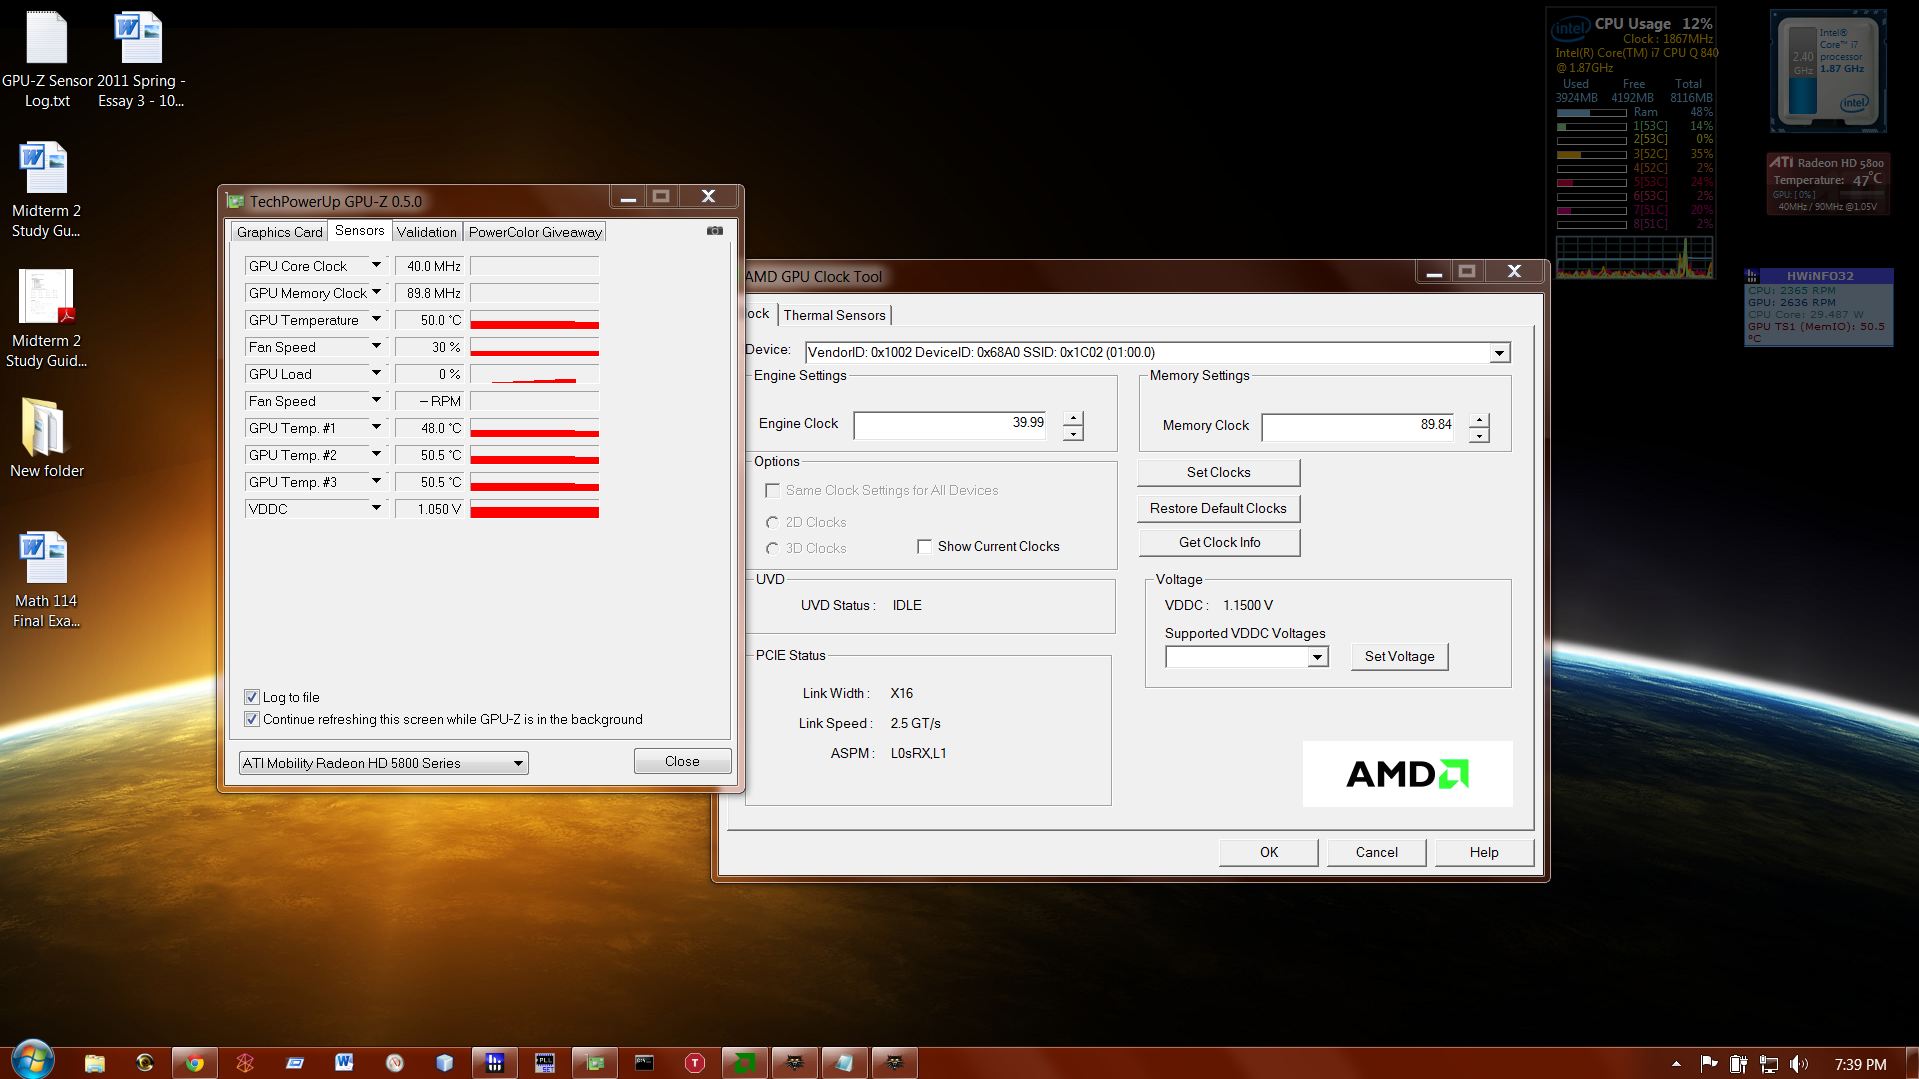Switch to GPU-Z graphics card taskbar icon
The image size is (1919, 1079).
tap(594, 1063)
